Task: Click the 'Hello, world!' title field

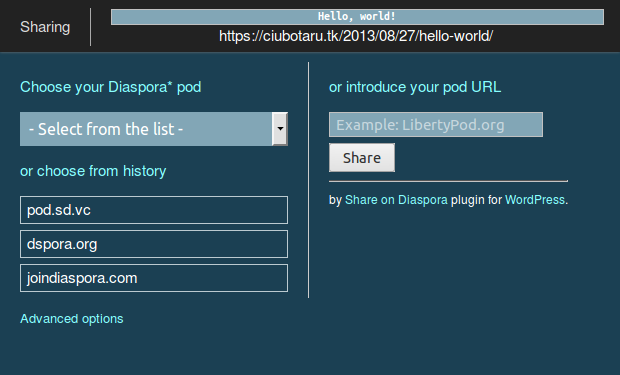Action: click(x=357, y=17)
